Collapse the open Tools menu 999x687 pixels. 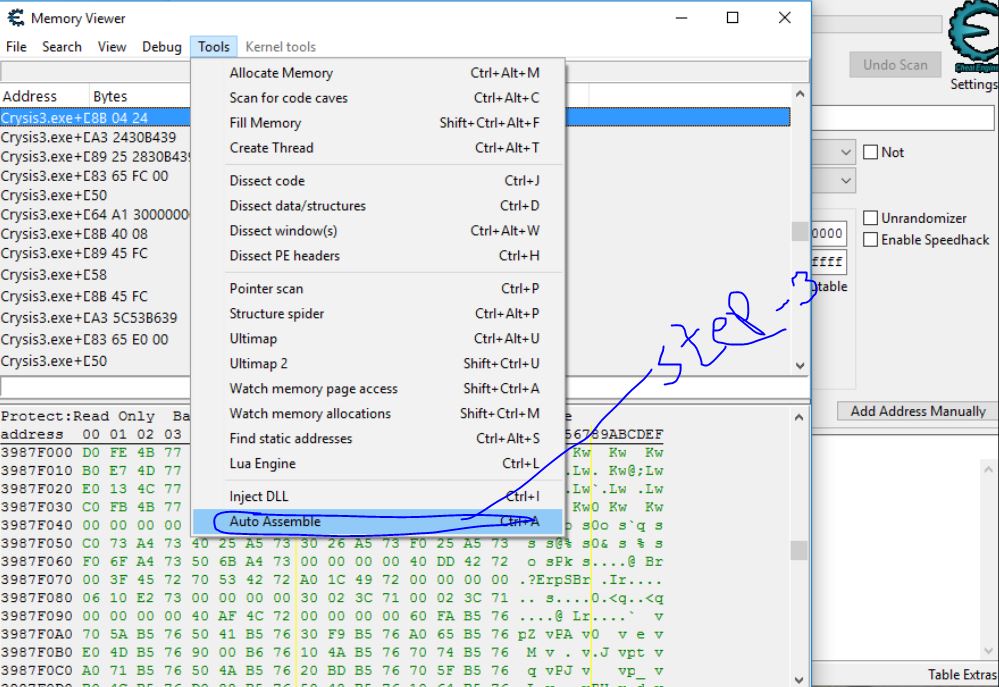[213, 47]
